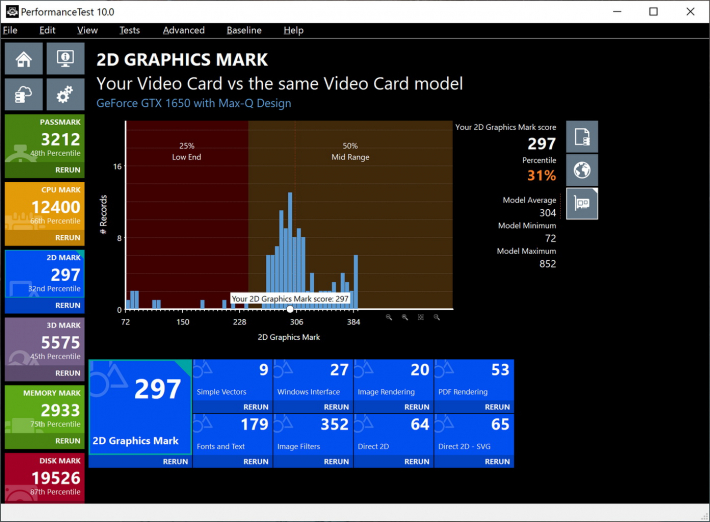This screenshot has width=710, height=522.
Task: Rerun the Disk Mark test
Action: coord(68,508)
